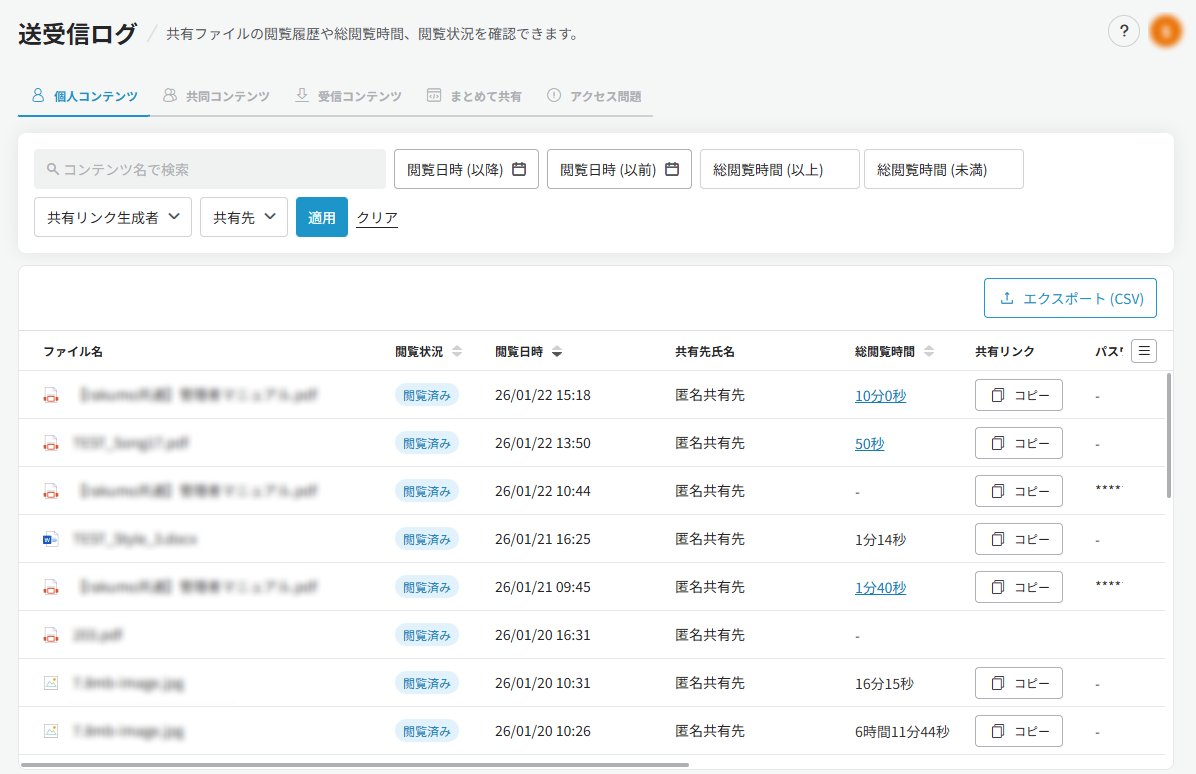Screen dimensions: 1196x774
Task: Click the 閲覧済み badge in the 16:31 row
Action: tap(426, 635)
